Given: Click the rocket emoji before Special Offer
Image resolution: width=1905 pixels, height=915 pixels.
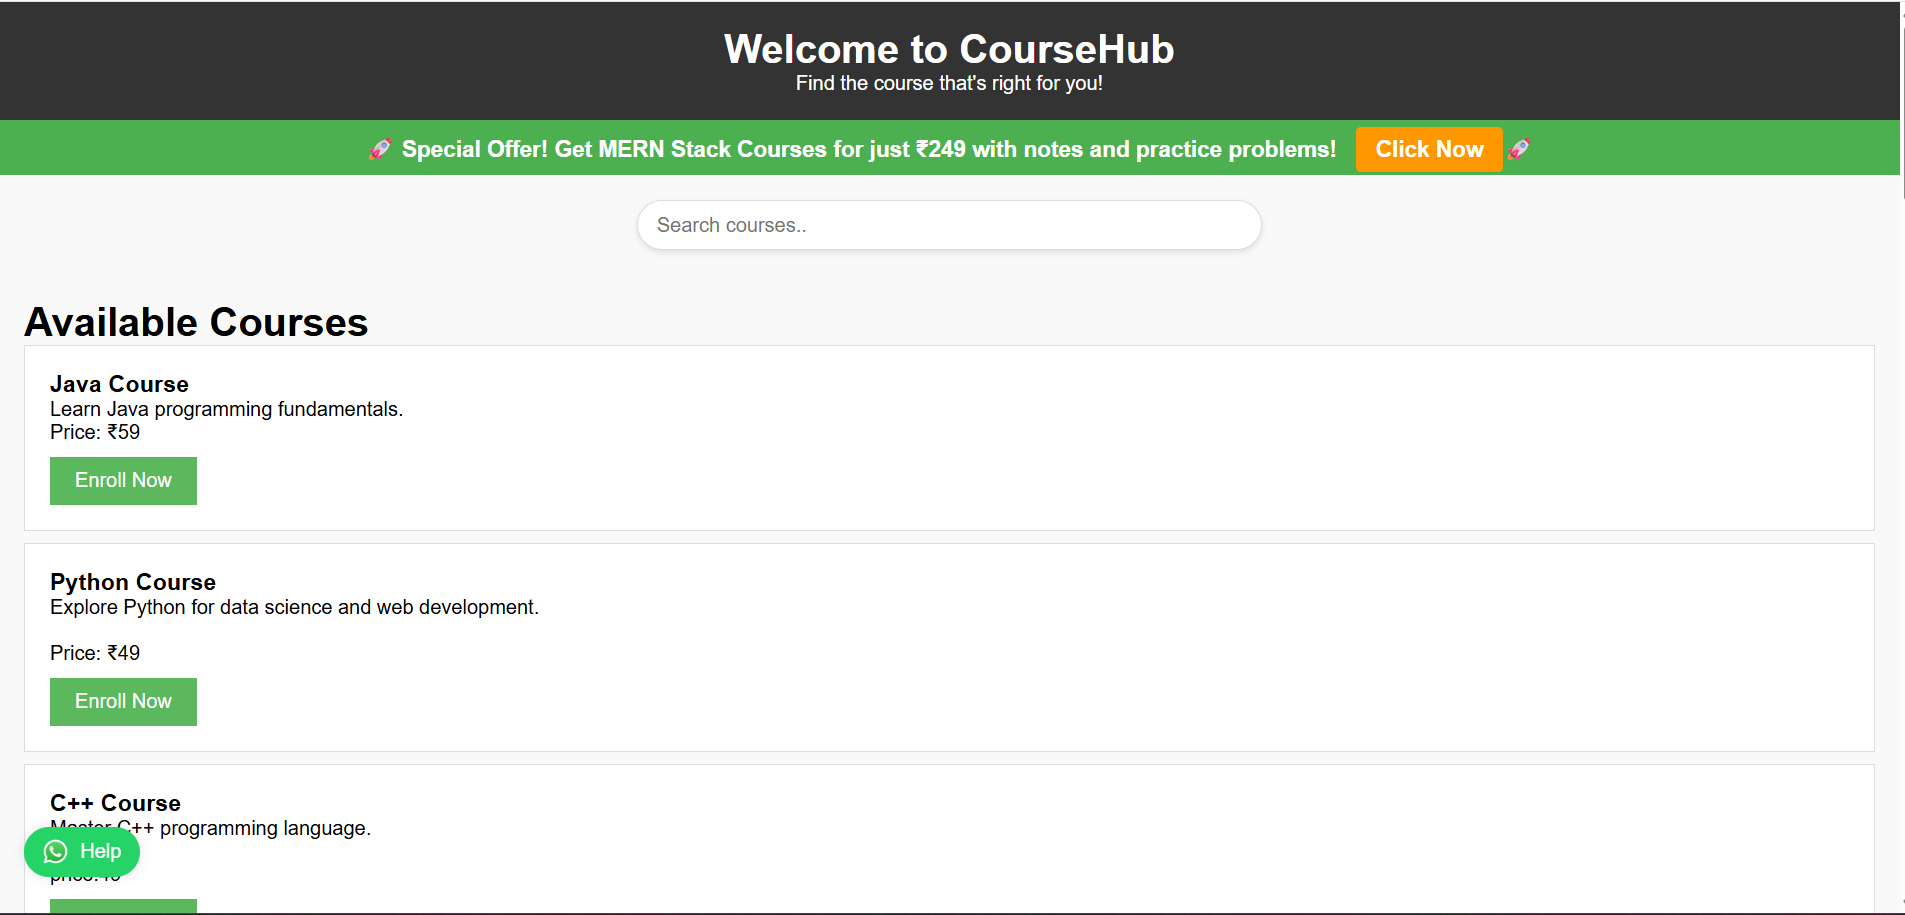Looking at the screenshot, I should pos(380,149).
